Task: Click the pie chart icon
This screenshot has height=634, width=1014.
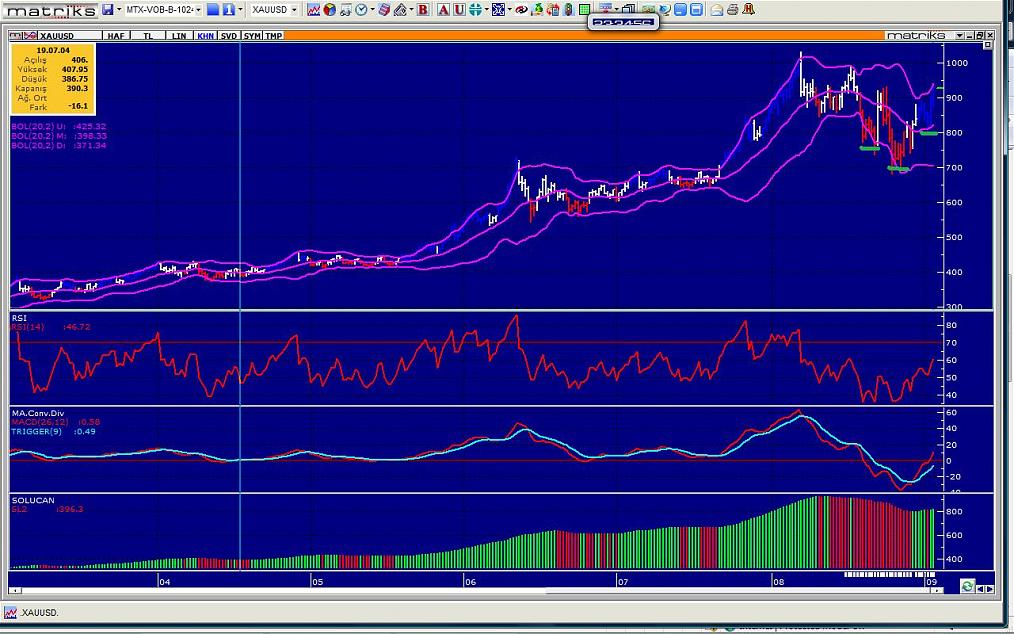Action: 330,10
